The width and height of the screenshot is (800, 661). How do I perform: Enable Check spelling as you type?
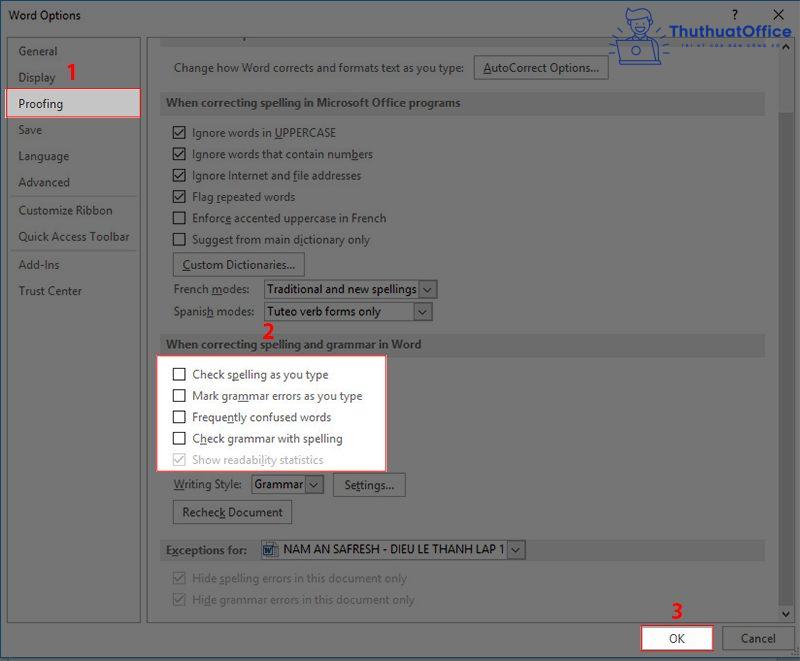pyautogui.click(x=179, y=374)
